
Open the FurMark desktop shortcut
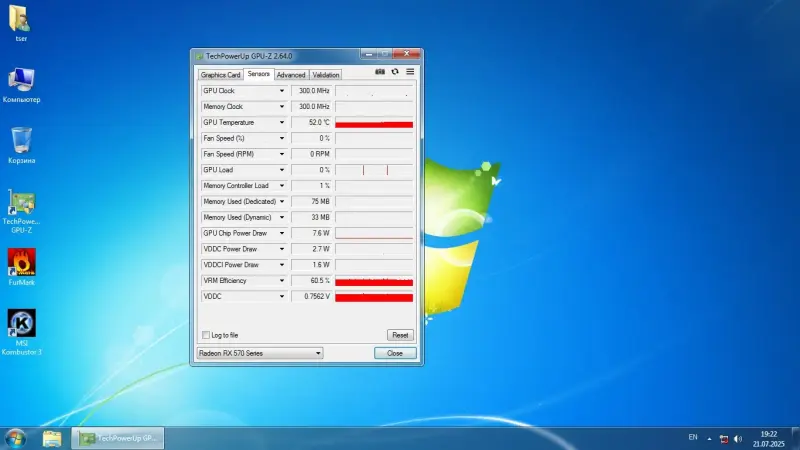pyautogui.click(x=21, y=267)
